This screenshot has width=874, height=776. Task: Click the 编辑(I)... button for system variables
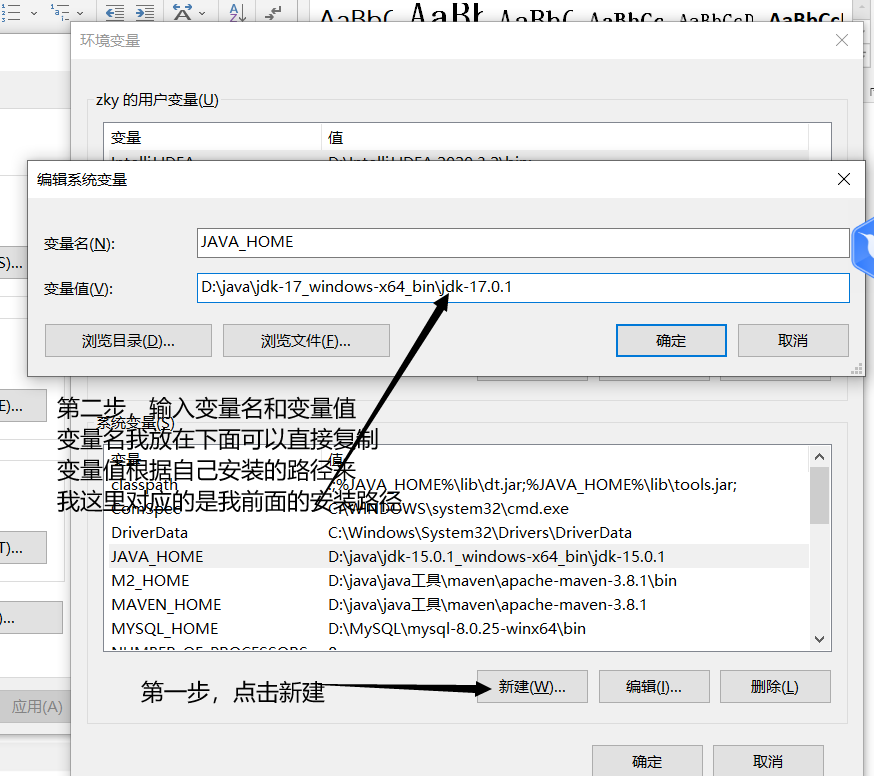[x=654, y=687]
